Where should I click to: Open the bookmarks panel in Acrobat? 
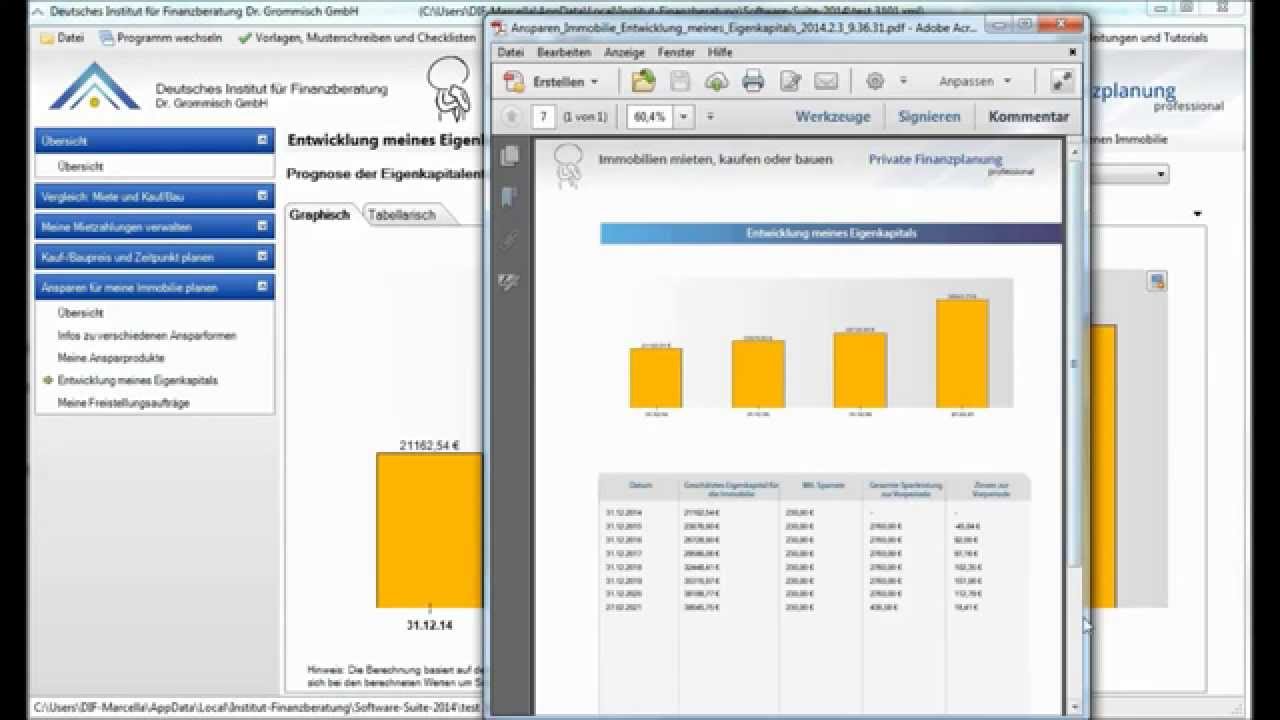(x=510, y=197)
